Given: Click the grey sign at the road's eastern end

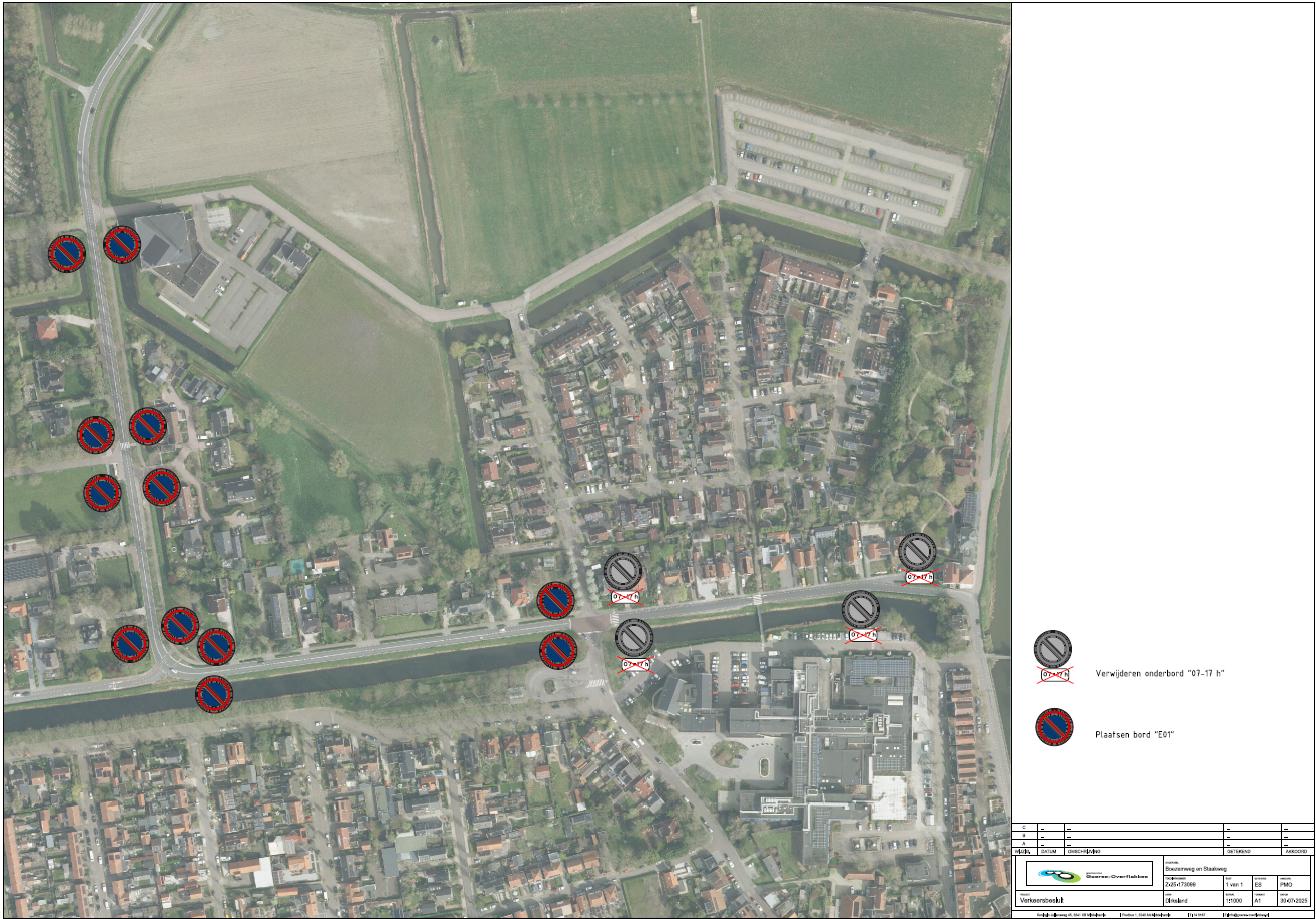Looking at the screenshot, I should [x=917, y=551].
